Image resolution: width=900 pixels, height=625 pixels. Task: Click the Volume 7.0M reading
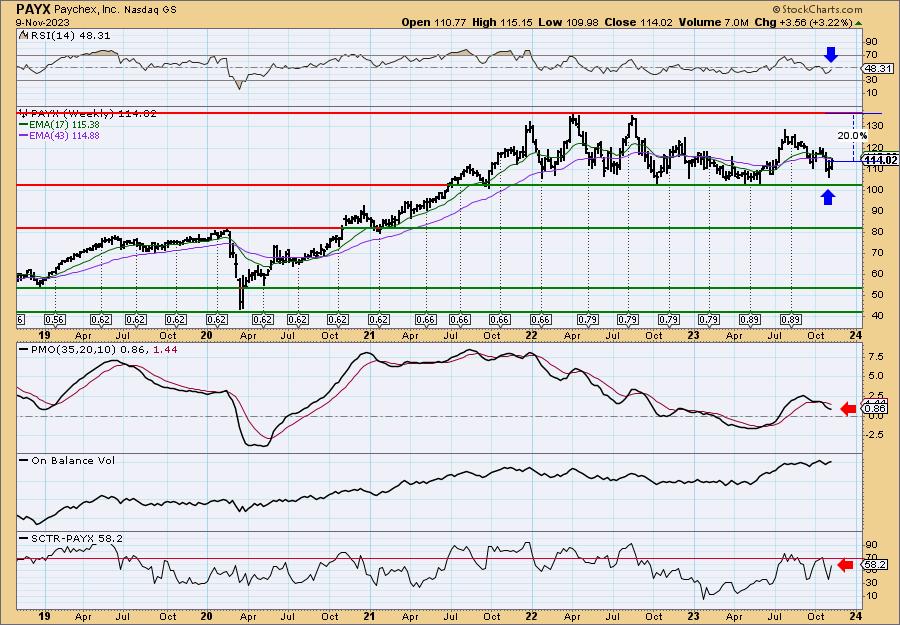(x=713, y=22)
